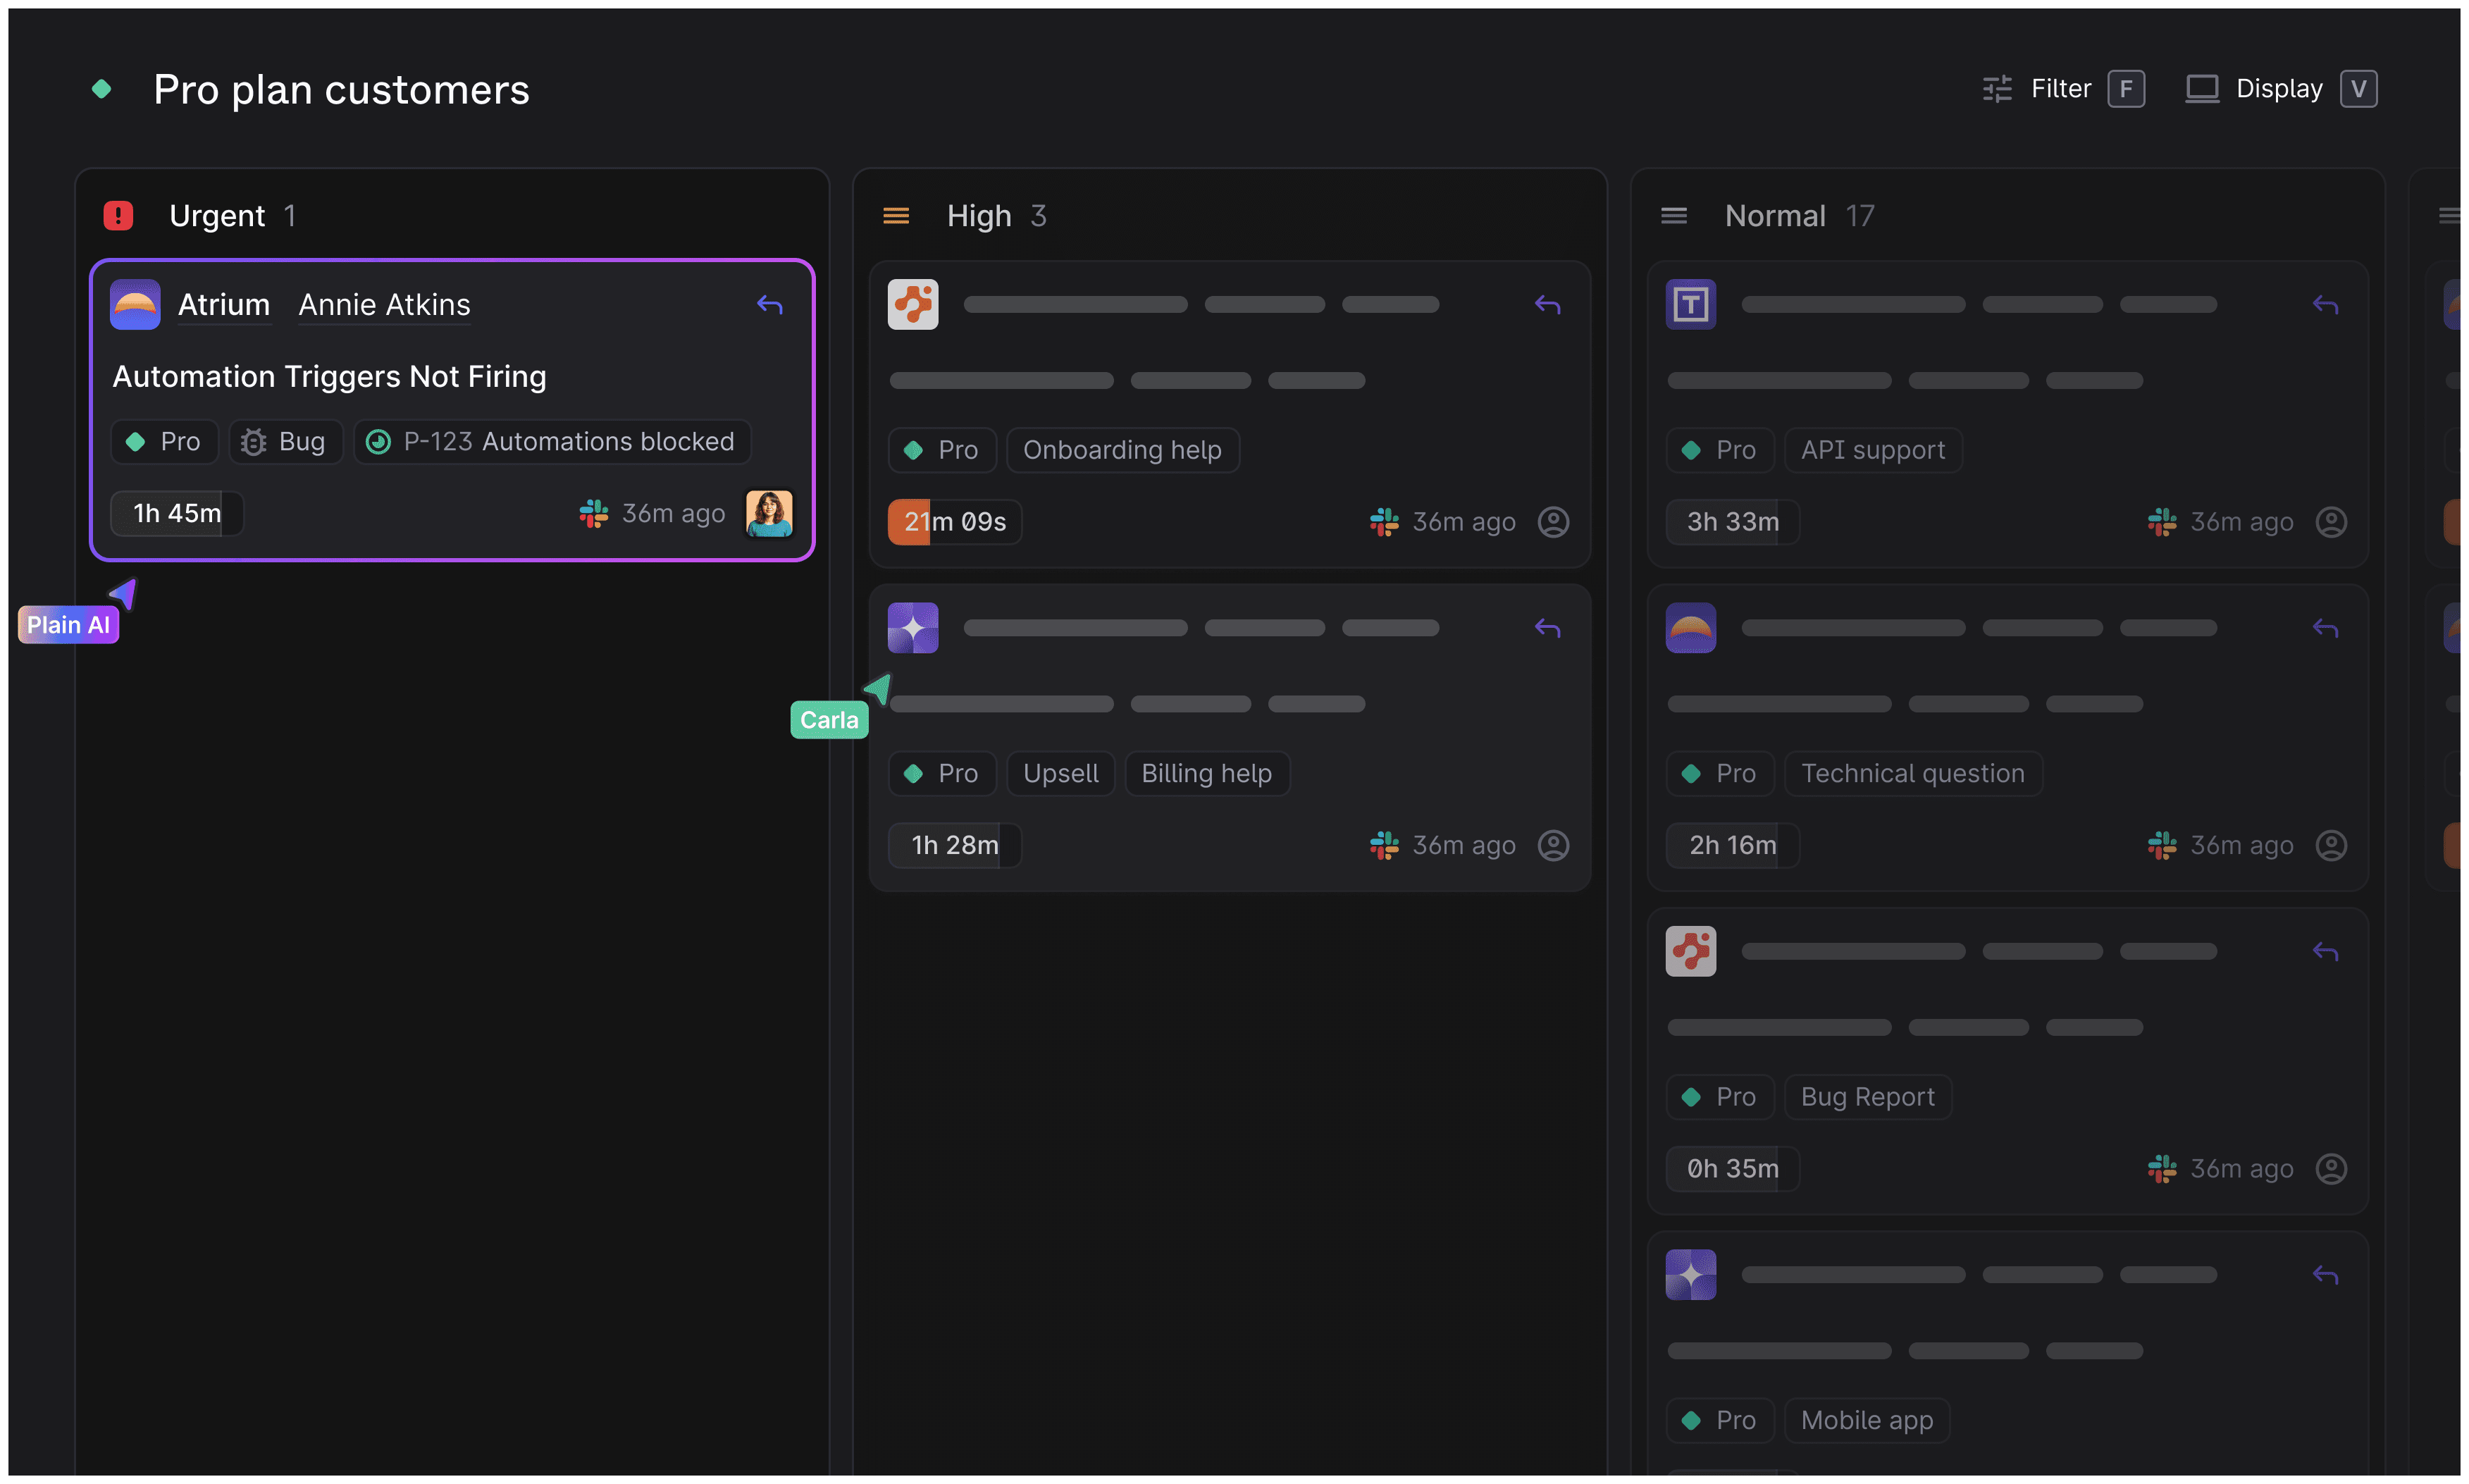This screenshot has height=1484, width=2469.
Task: Click the Atrium company avatar icon
Action: [x=135, y=304]
